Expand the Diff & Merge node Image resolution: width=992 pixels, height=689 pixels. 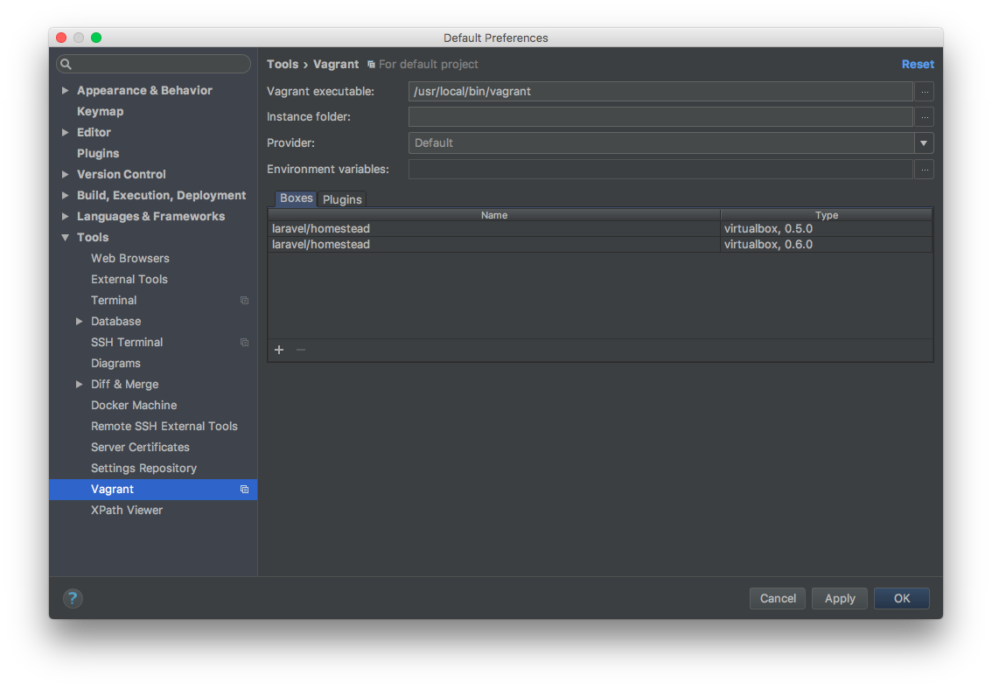79,384
